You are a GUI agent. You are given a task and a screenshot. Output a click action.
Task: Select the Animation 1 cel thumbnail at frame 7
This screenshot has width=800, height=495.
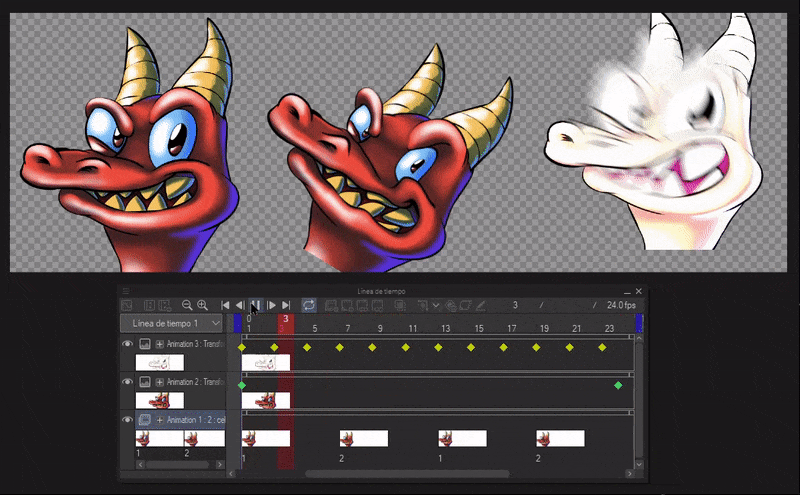pos(364,438)
